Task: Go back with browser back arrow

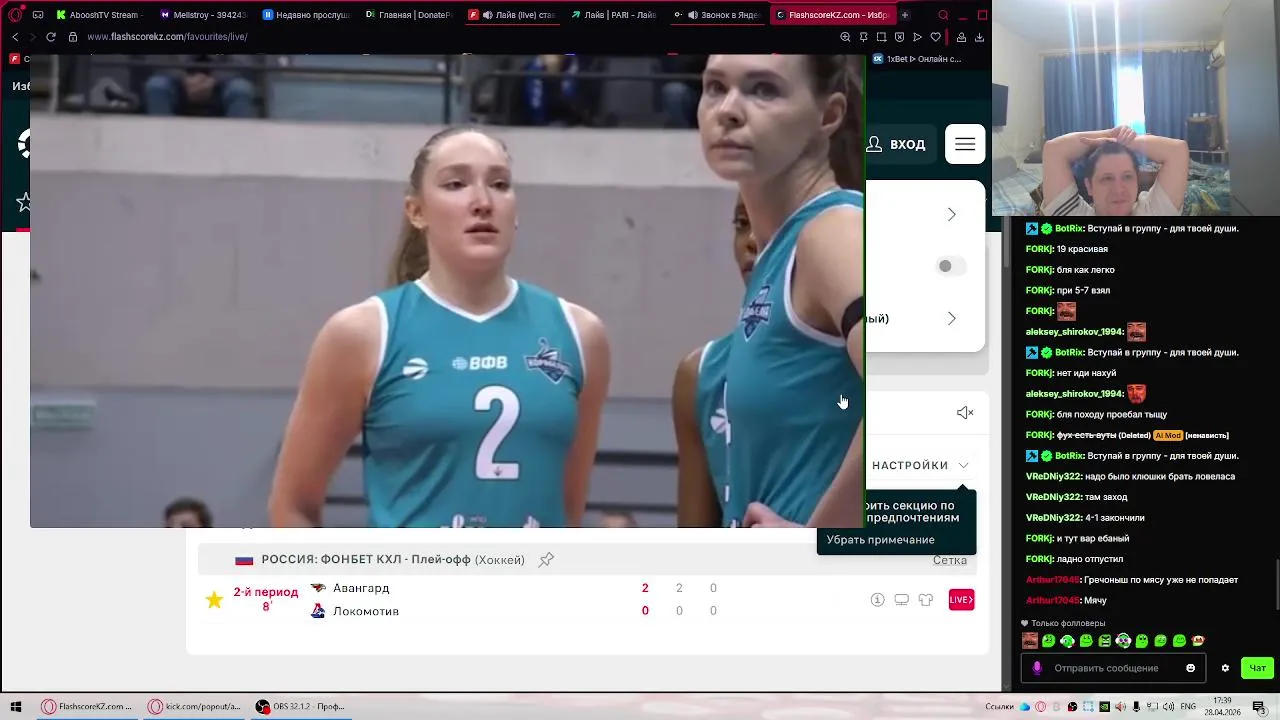Action: (15, 37)
